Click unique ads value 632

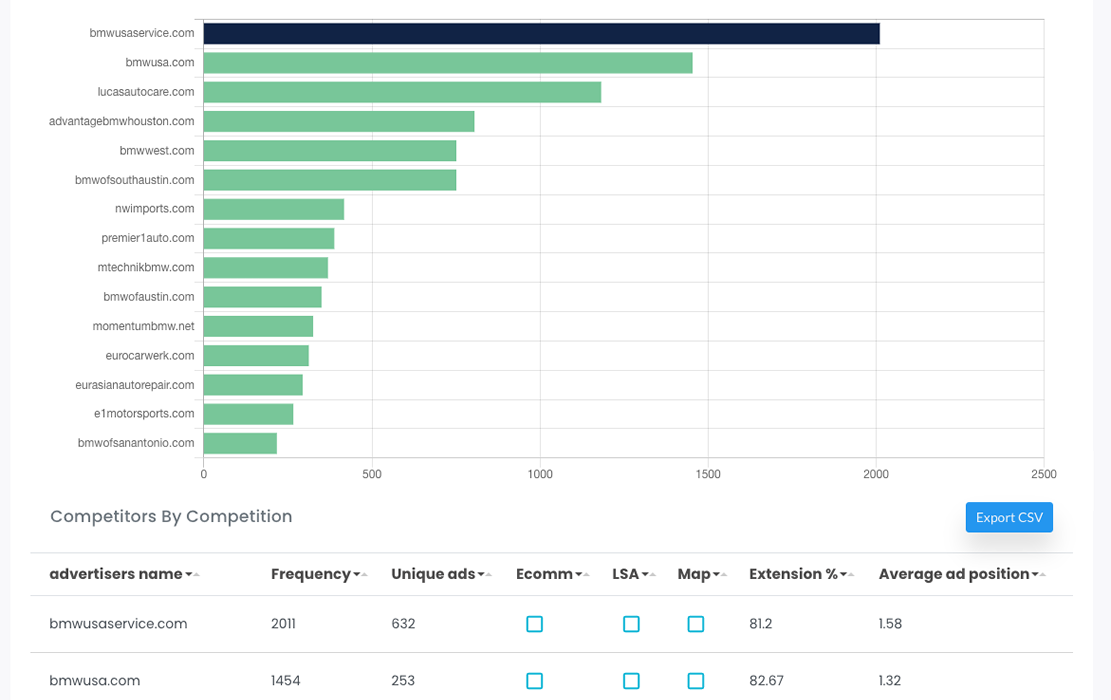tap(403, 623)
